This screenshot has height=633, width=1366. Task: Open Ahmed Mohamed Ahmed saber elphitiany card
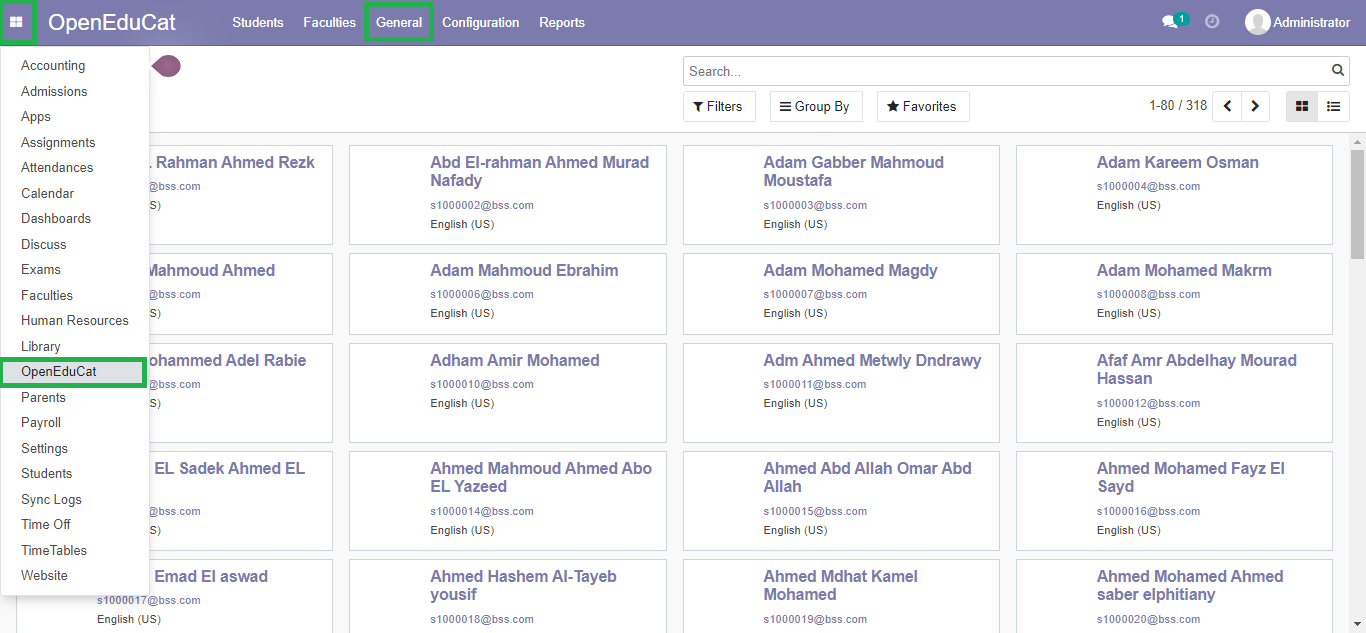[x=1174, y=596]
